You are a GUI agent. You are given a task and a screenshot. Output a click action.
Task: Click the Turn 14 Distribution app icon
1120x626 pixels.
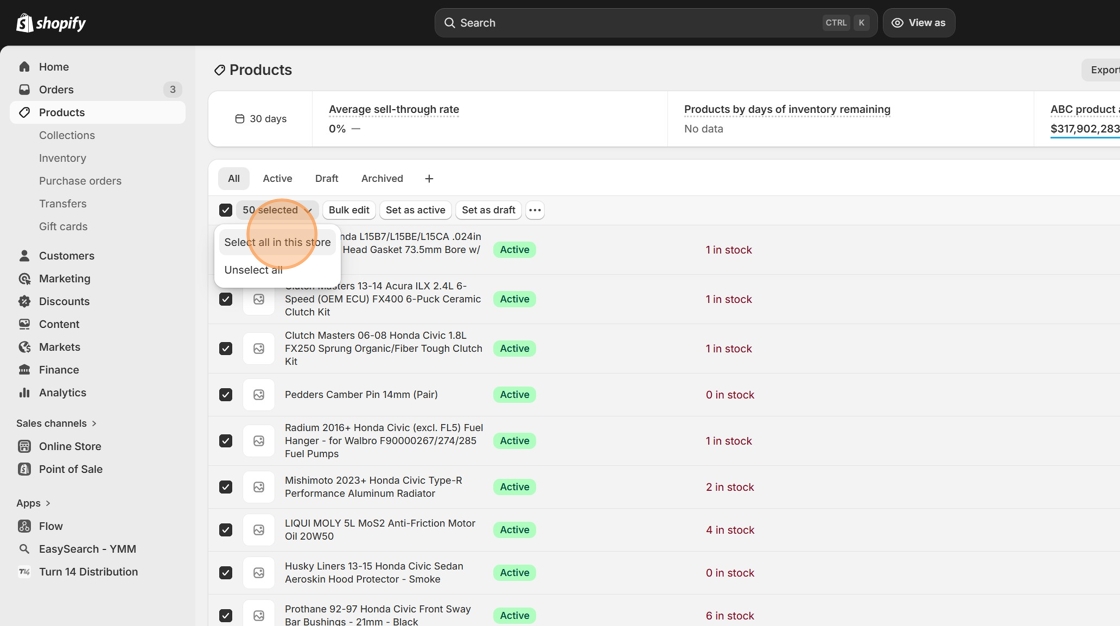(24, 572)
